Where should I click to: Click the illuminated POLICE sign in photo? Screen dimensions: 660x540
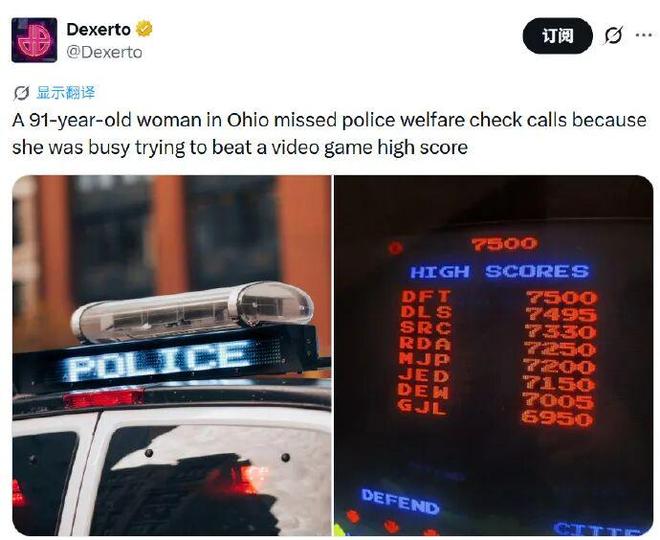[x=160, y=359]
